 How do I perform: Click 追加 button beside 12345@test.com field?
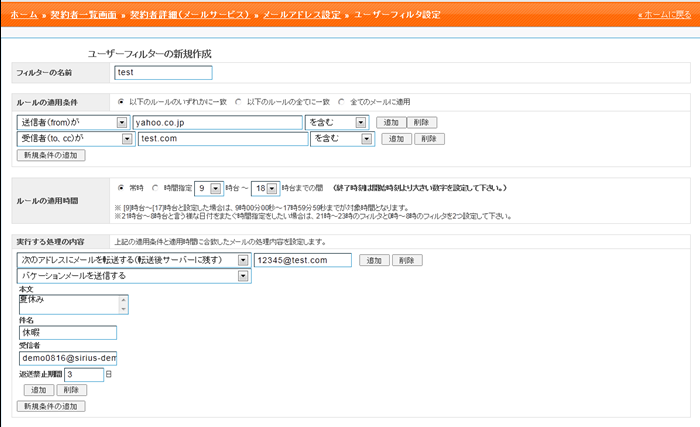point(373,260)
